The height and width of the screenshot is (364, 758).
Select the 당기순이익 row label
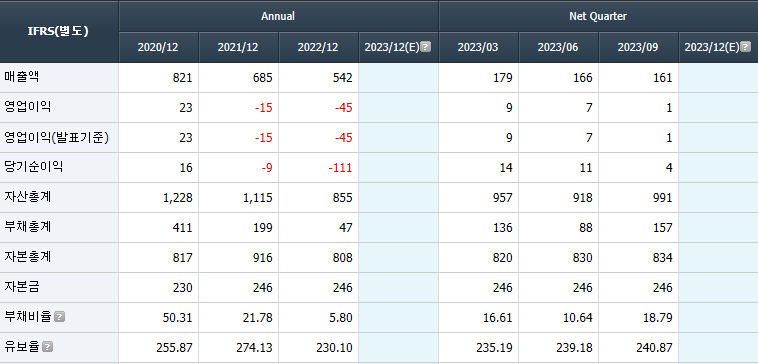[x=33, y=167]
